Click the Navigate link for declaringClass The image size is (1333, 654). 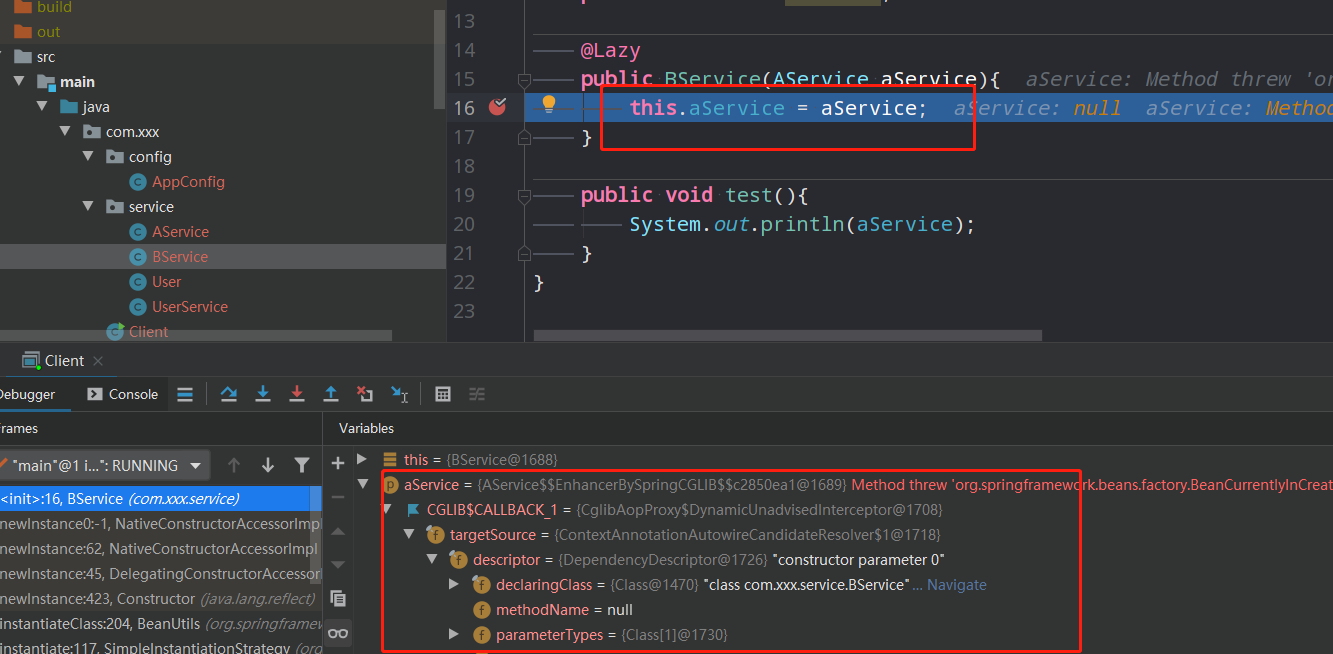[x=956, y=585]
